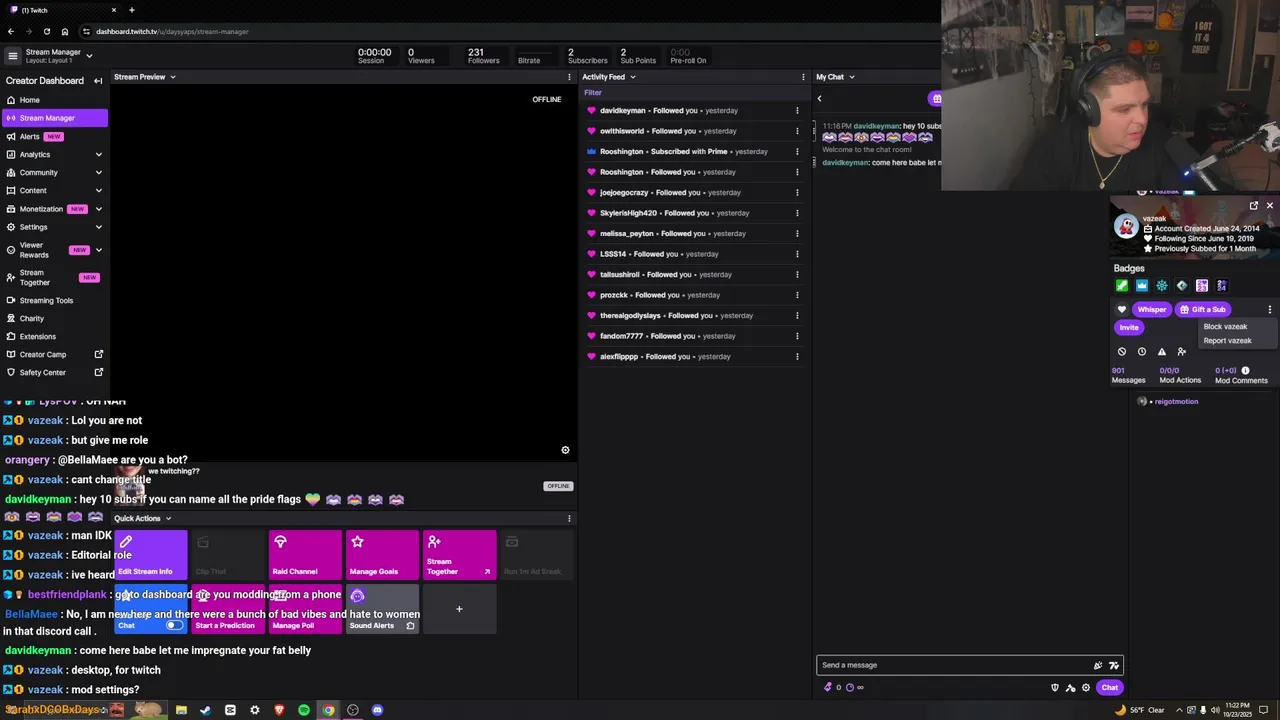Image resolution: width=1280 pixels, height=720 pixels.
Task: Pop out the vazeak user card
Action: point(1254,205)
